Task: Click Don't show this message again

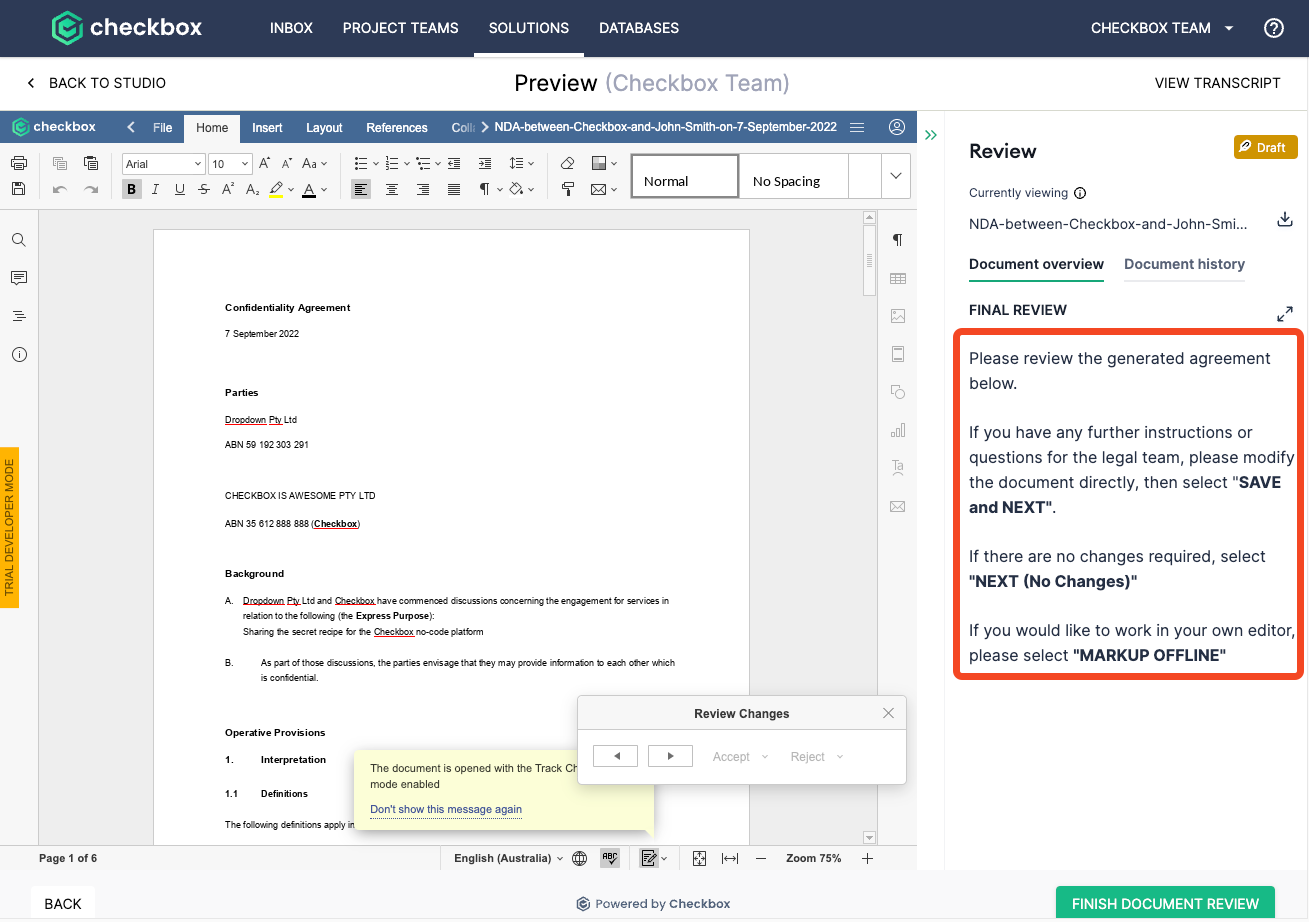Action: pos(446,809)
